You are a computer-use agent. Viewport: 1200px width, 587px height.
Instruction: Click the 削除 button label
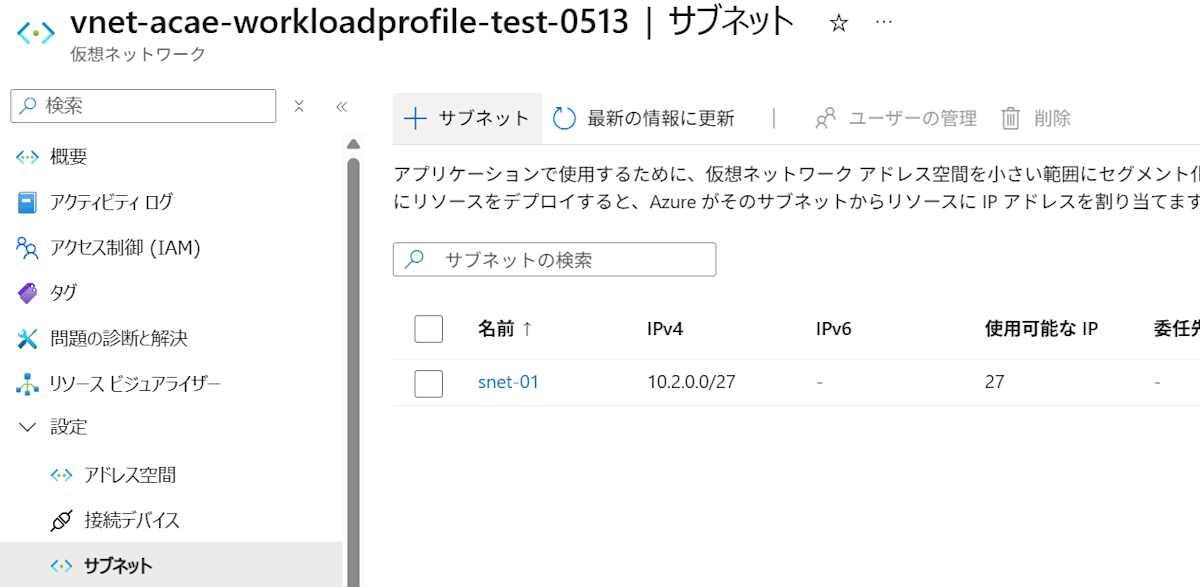click(x=1053, y=118)
